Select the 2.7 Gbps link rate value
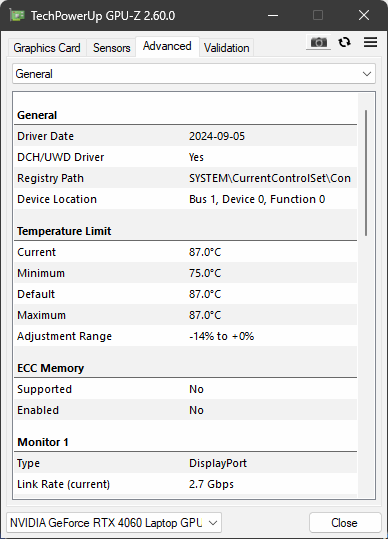Viewport: 388px width, 539px height. (x=211, y=484)
